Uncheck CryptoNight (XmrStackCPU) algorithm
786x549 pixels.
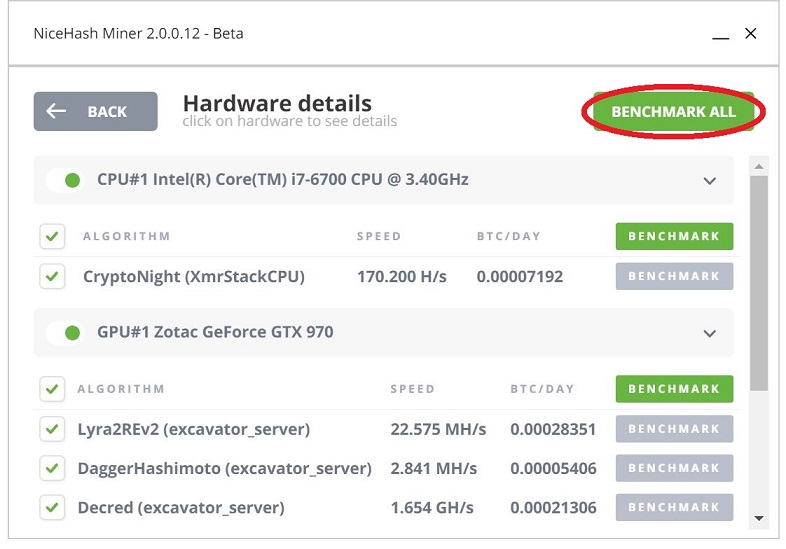point(52,276)
